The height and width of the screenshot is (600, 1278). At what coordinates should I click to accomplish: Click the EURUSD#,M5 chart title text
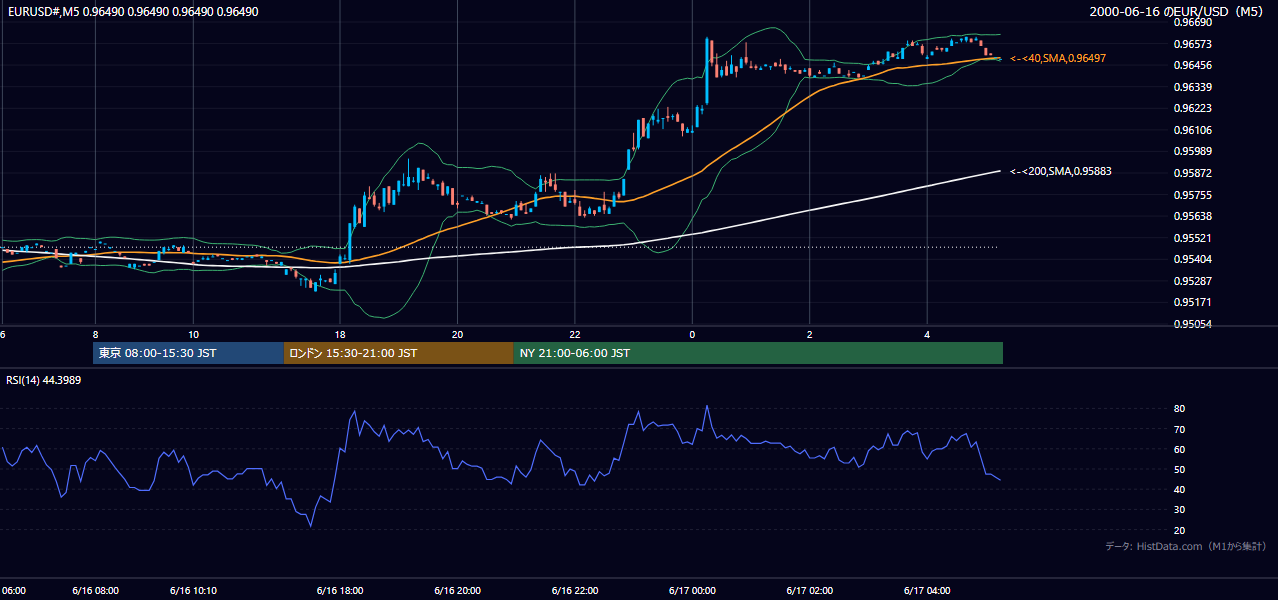click(132, 12)
